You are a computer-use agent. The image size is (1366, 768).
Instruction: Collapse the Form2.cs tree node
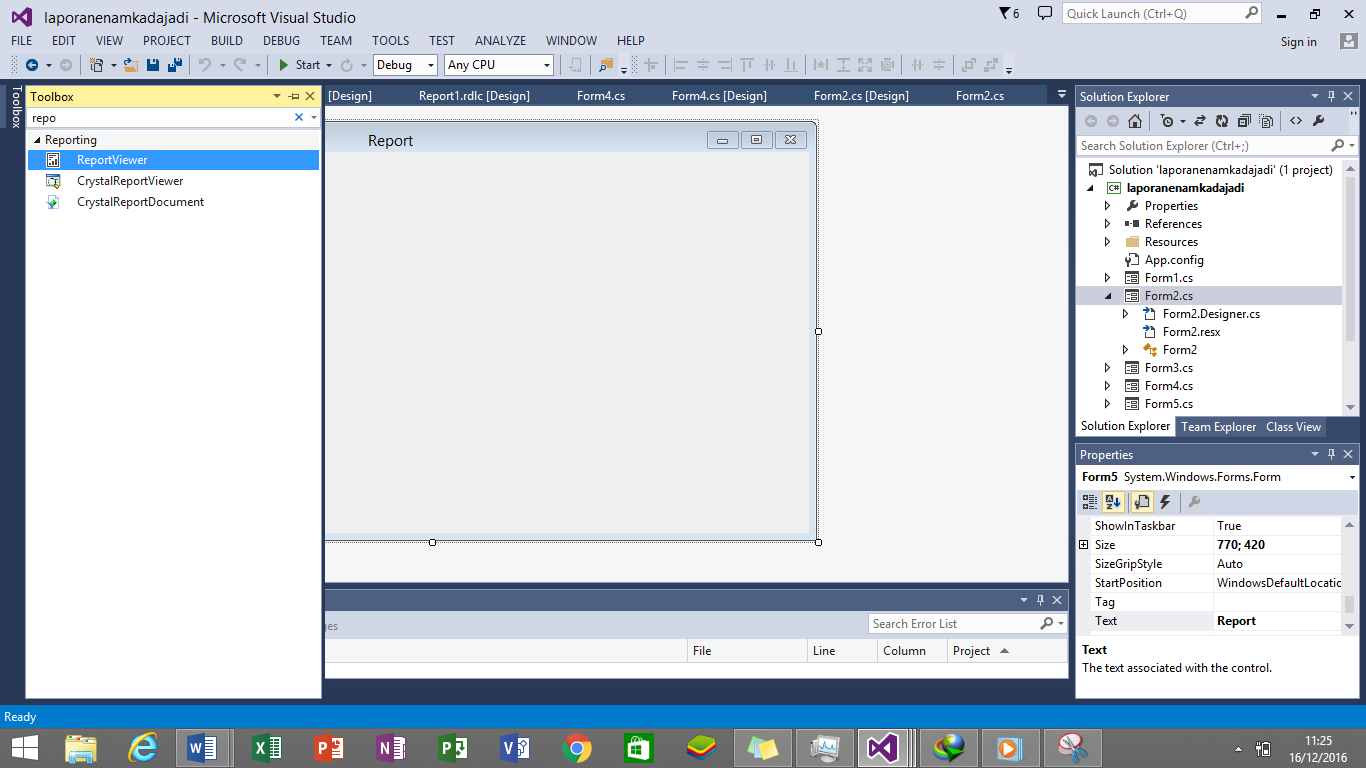click(1108, 295)
